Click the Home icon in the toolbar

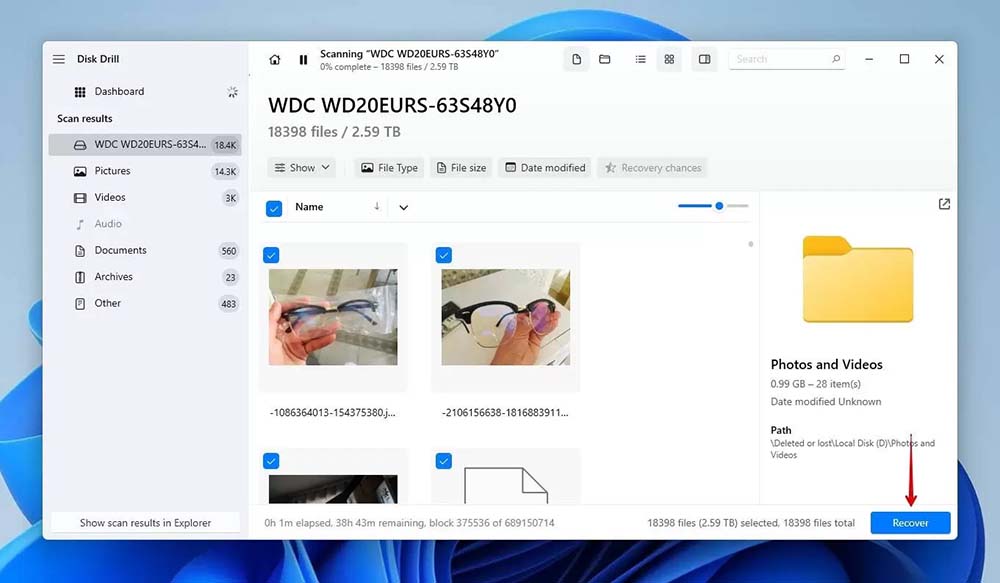tap(275, 60)
